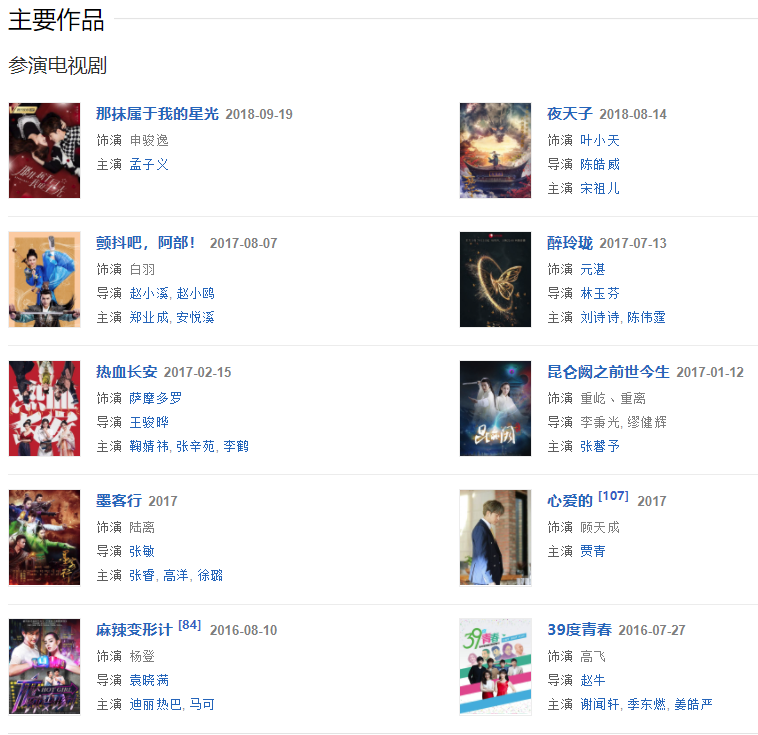Open the reference footnote [107]
The image size is (758, 735).
pos(613,496)
